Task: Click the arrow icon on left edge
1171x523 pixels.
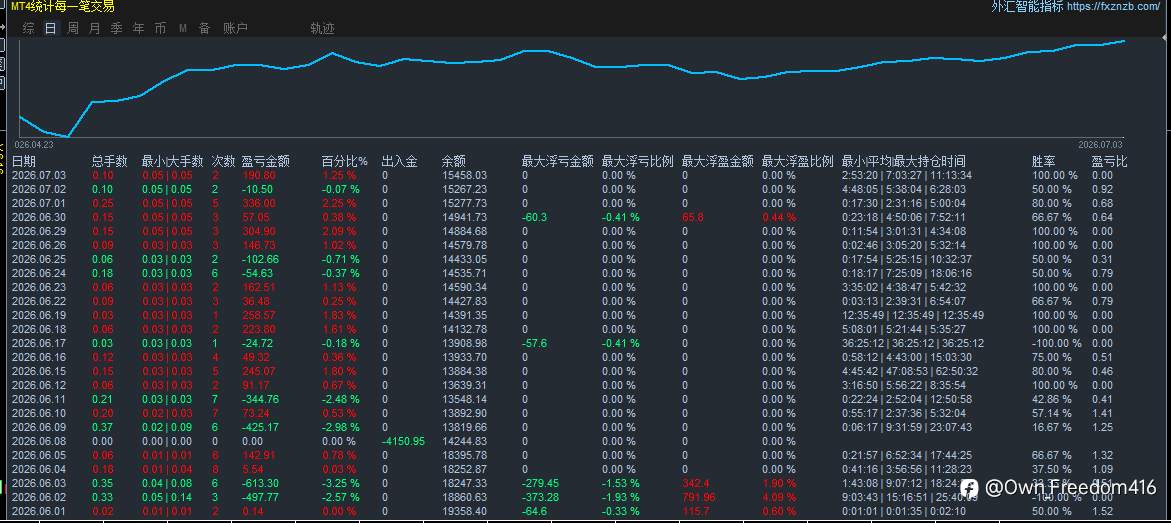Action: 2,27
